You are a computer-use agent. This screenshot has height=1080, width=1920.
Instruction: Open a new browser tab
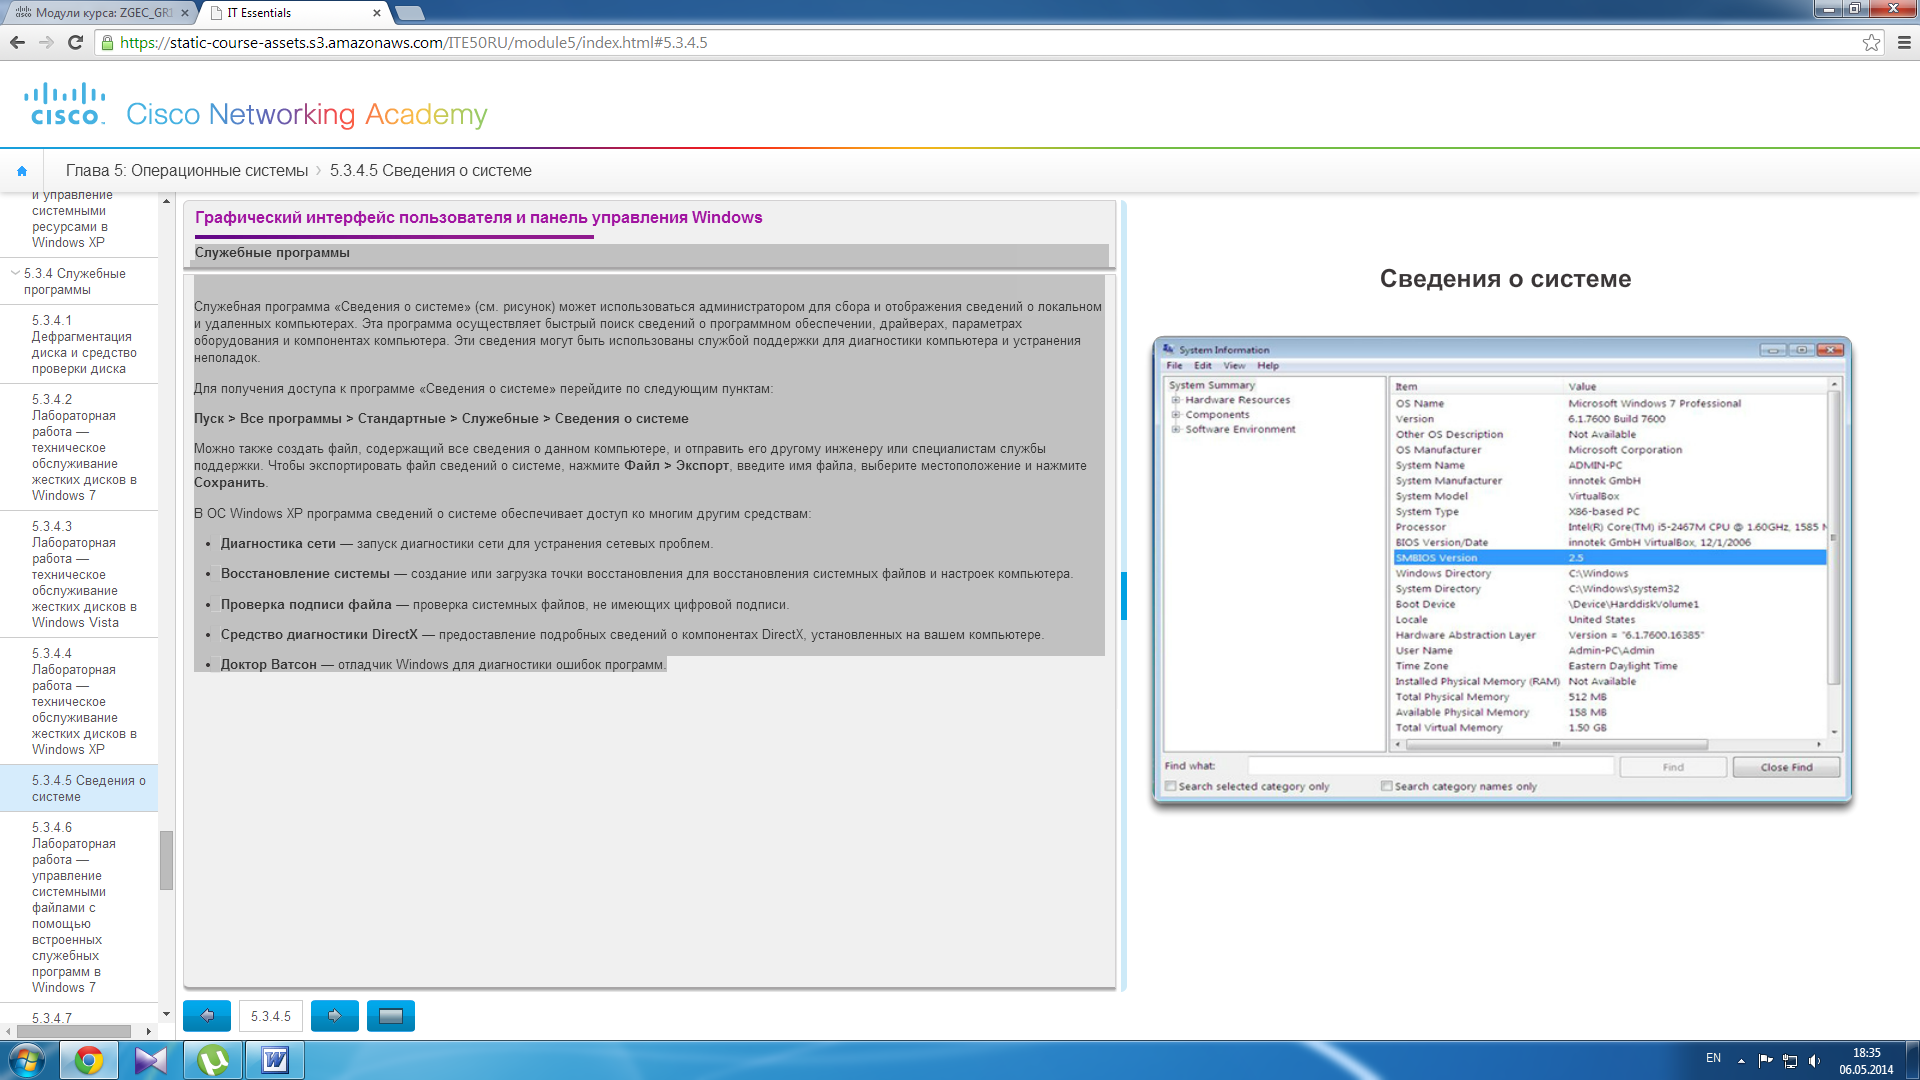410,13
